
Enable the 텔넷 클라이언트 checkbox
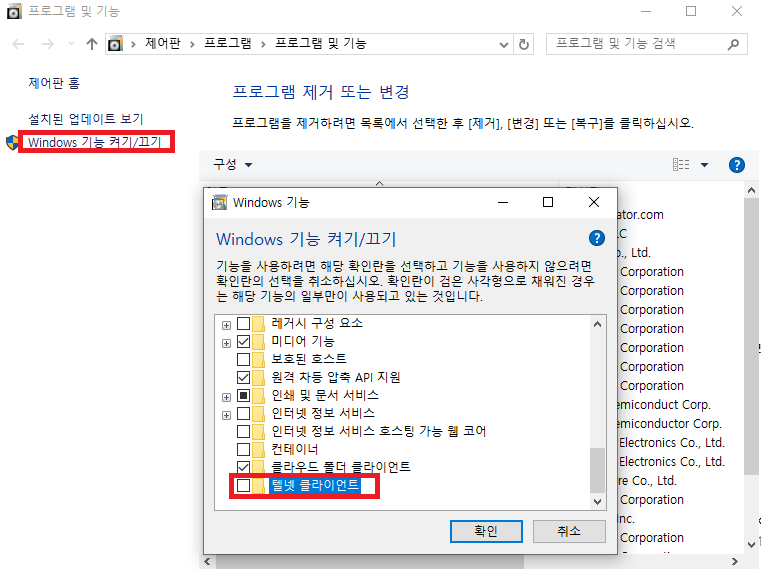coord(244,485)
